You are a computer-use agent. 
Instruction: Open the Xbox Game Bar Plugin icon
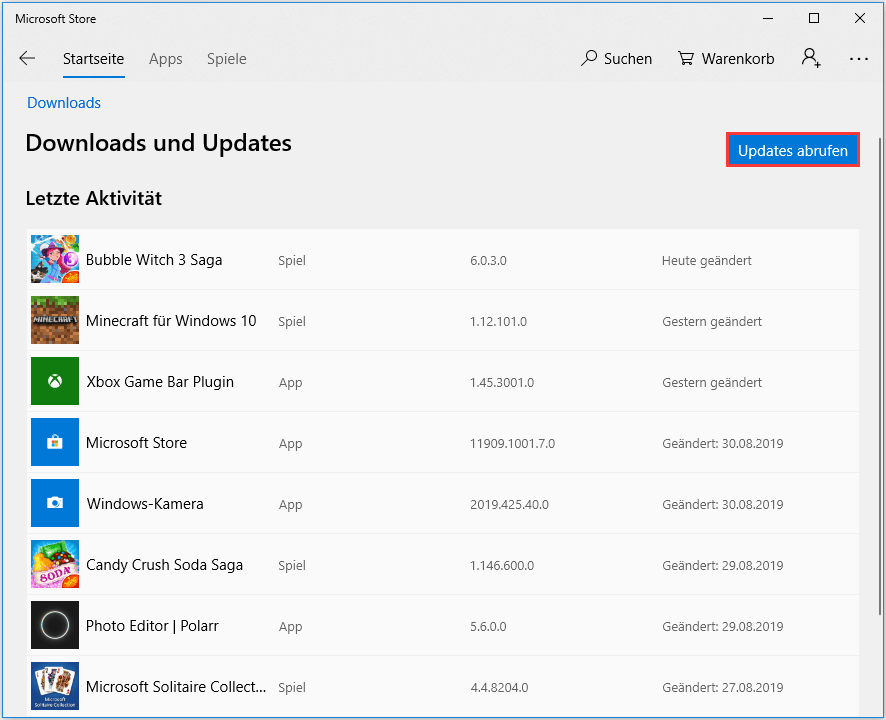point(55,381)
